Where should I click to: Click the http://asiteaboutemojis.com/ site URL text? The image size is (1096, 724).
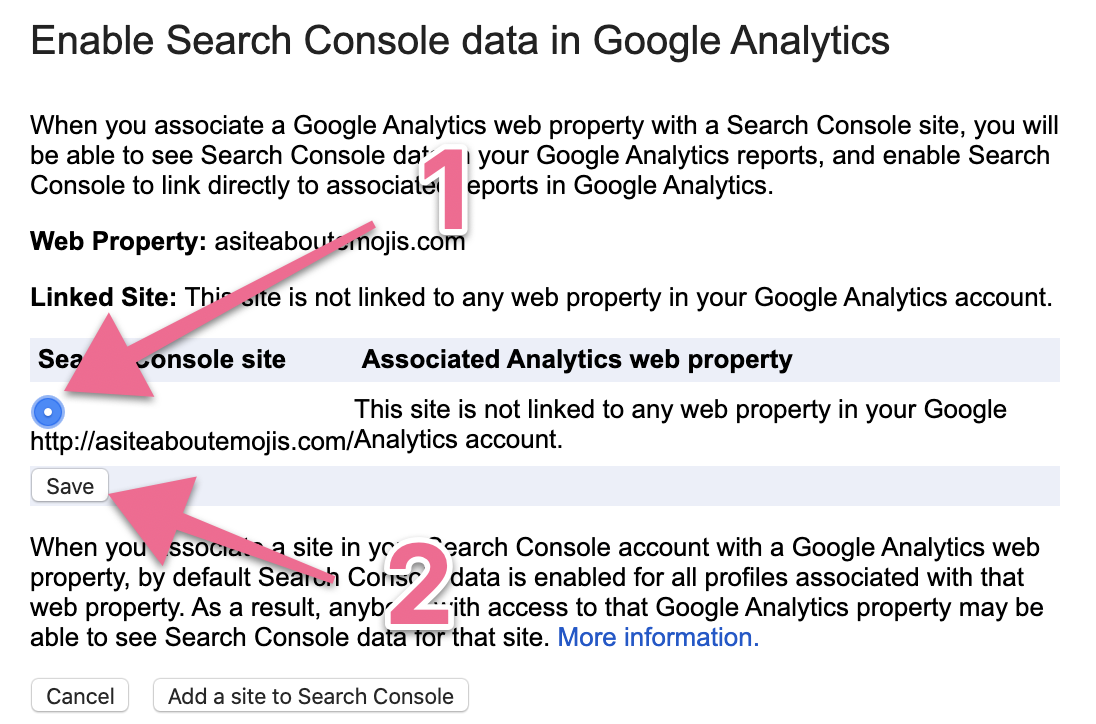point(190,440)
